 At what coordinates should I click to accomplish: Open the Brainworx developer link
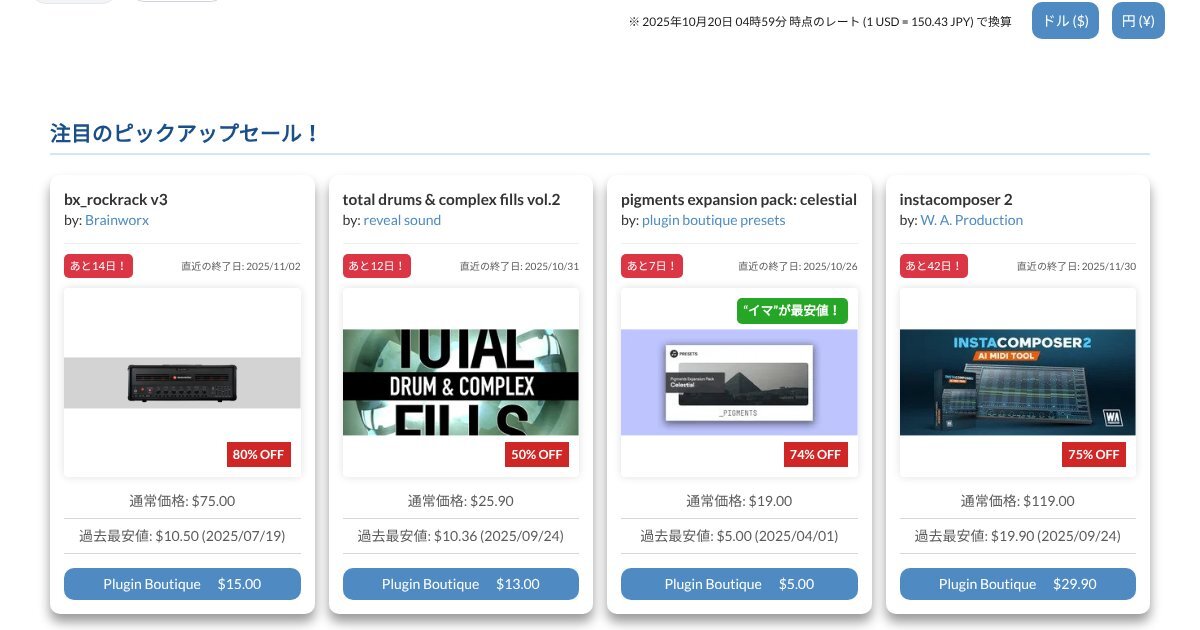coord(117,220)
